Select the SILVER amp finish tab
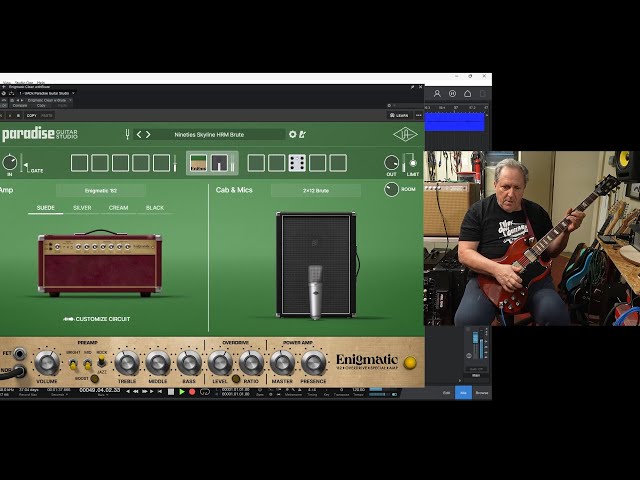Image resolution: width=640 pixels, height=480 pixels. pyautogui.click(x=82, y=208)
